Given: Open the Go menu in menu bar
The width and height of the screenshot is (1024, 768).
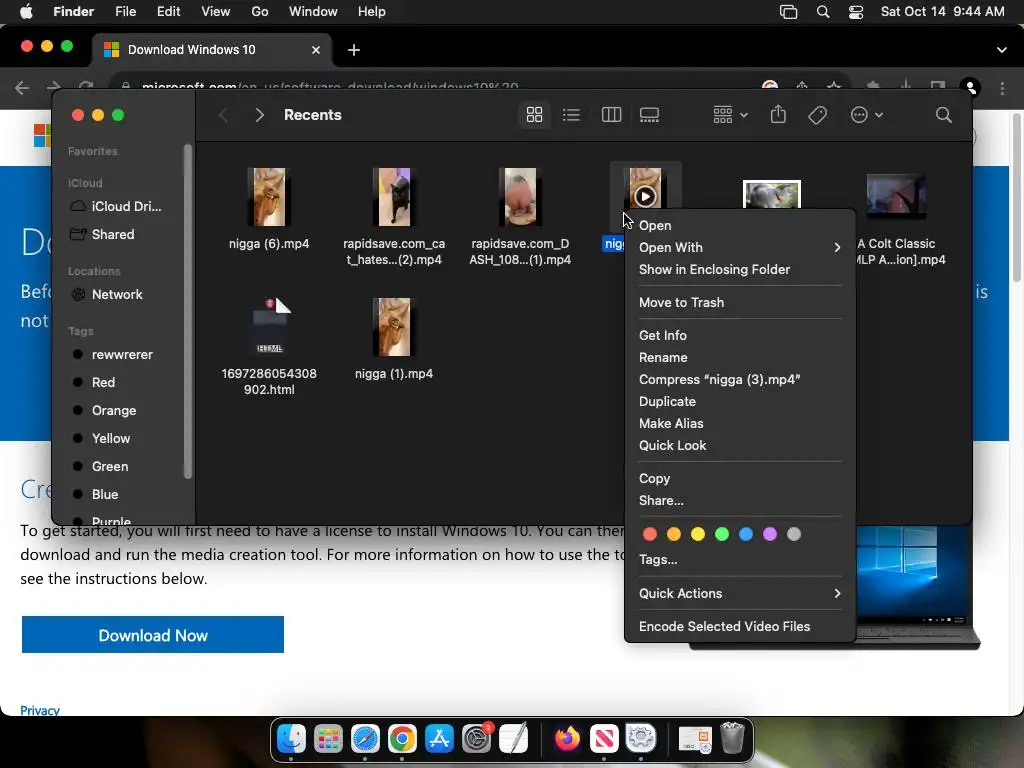Looking at the screenshot, I should [x=259, y=12].
